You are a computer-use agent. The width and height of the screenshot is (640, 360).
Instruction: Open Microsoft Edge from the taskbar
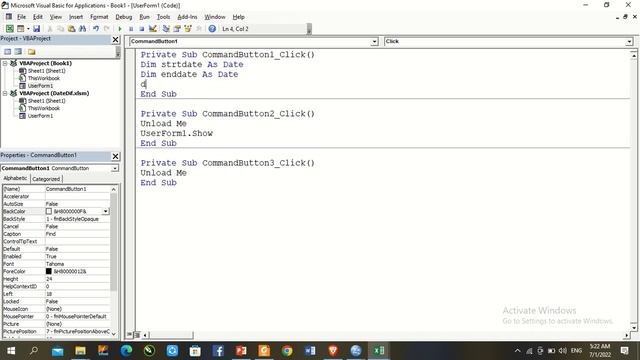click(x=126, y=351)
